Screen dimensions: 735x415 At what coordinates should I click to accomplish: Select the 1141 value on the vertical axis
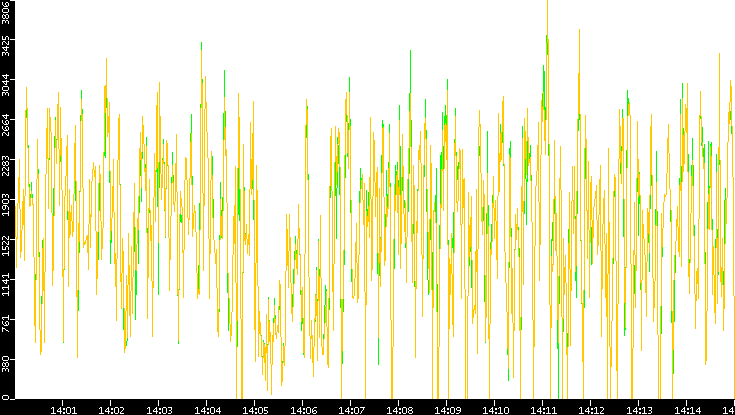click(6, 285)
